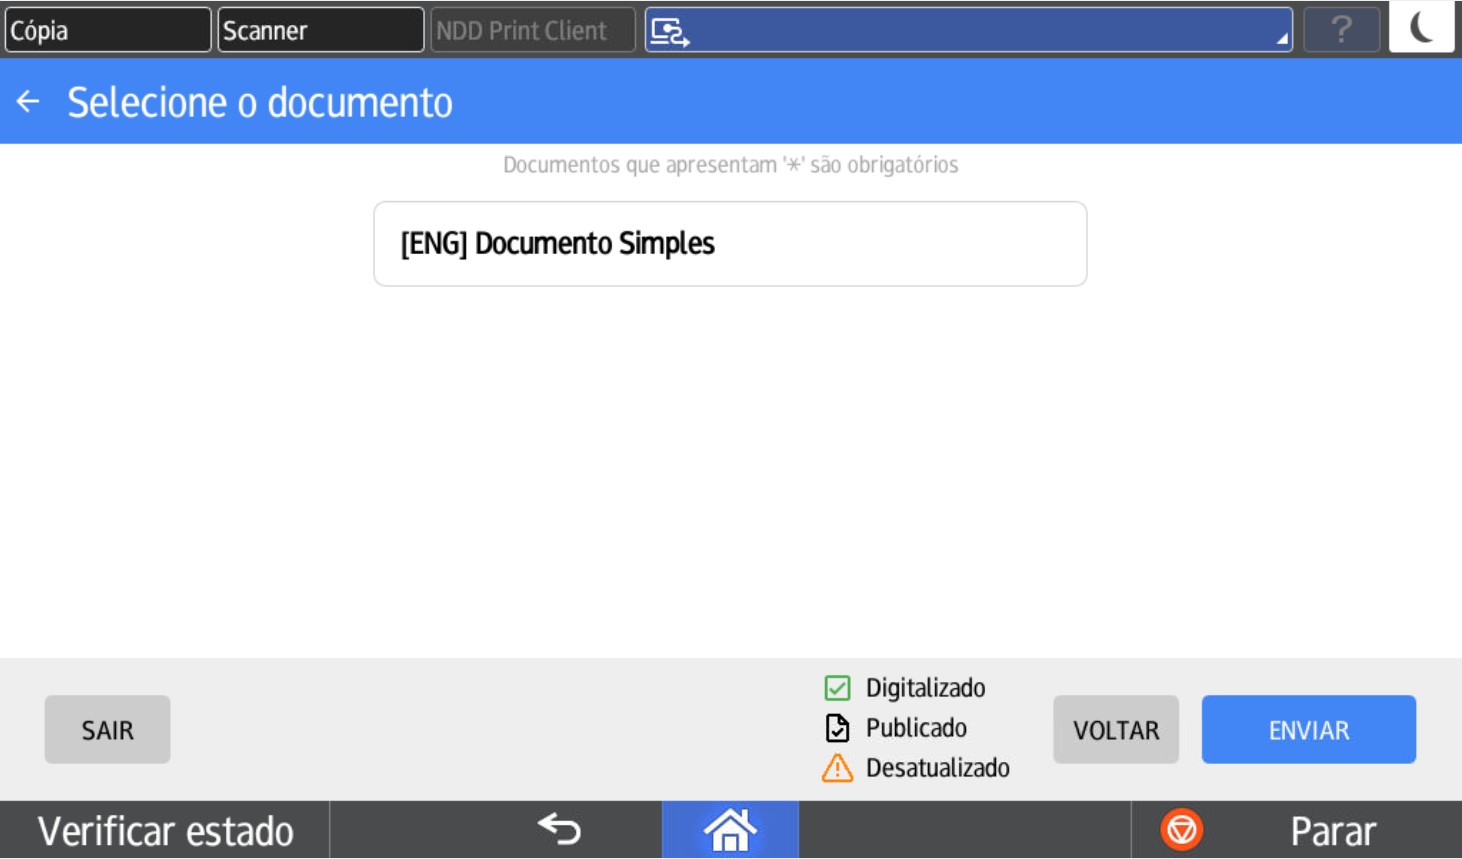
Task: Tap the return arrow in bottom bar
Action: click(x=559, y=829)
